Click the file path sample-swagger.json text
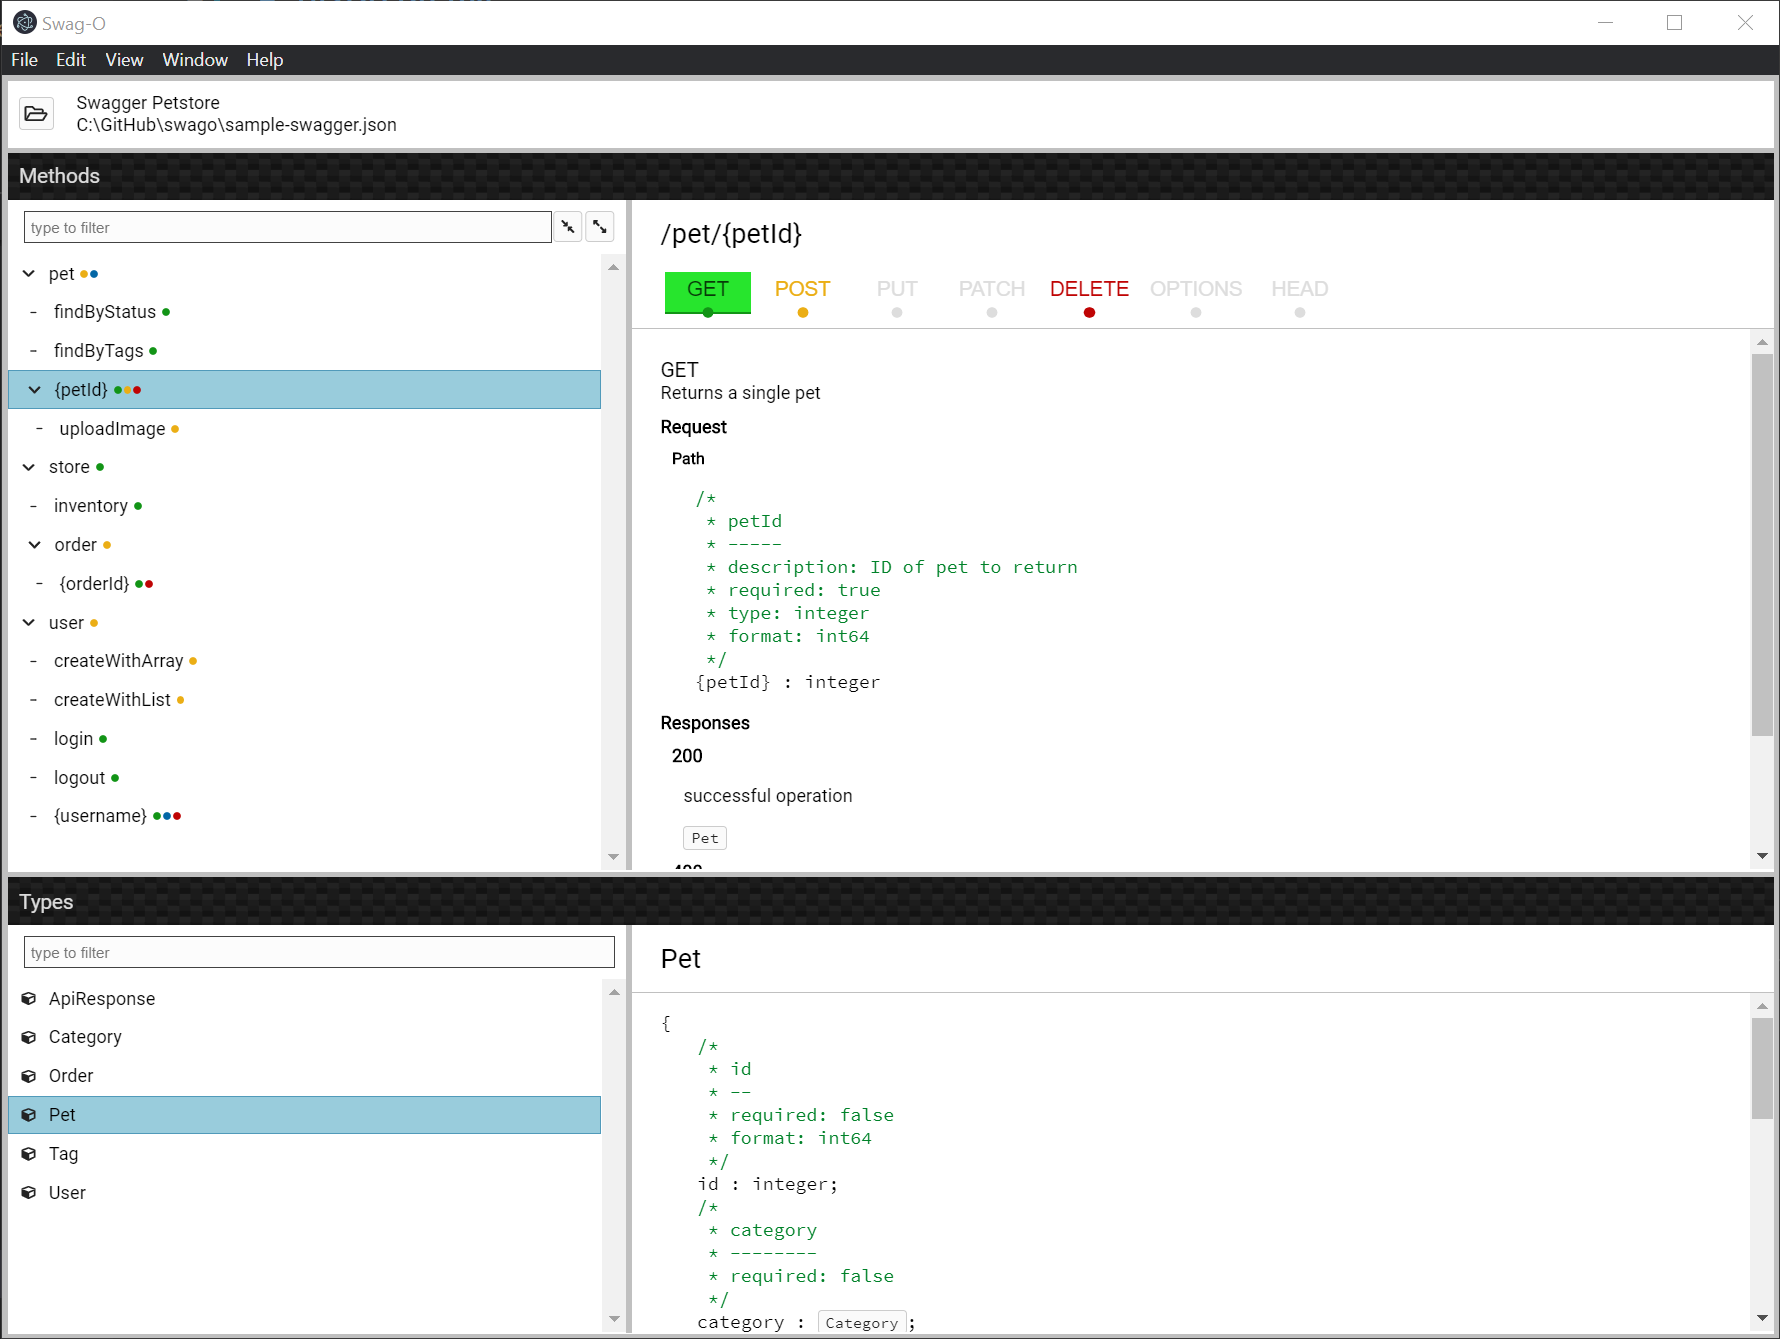The width and height of the screenshot is (1780, 1339). [236, 125]
